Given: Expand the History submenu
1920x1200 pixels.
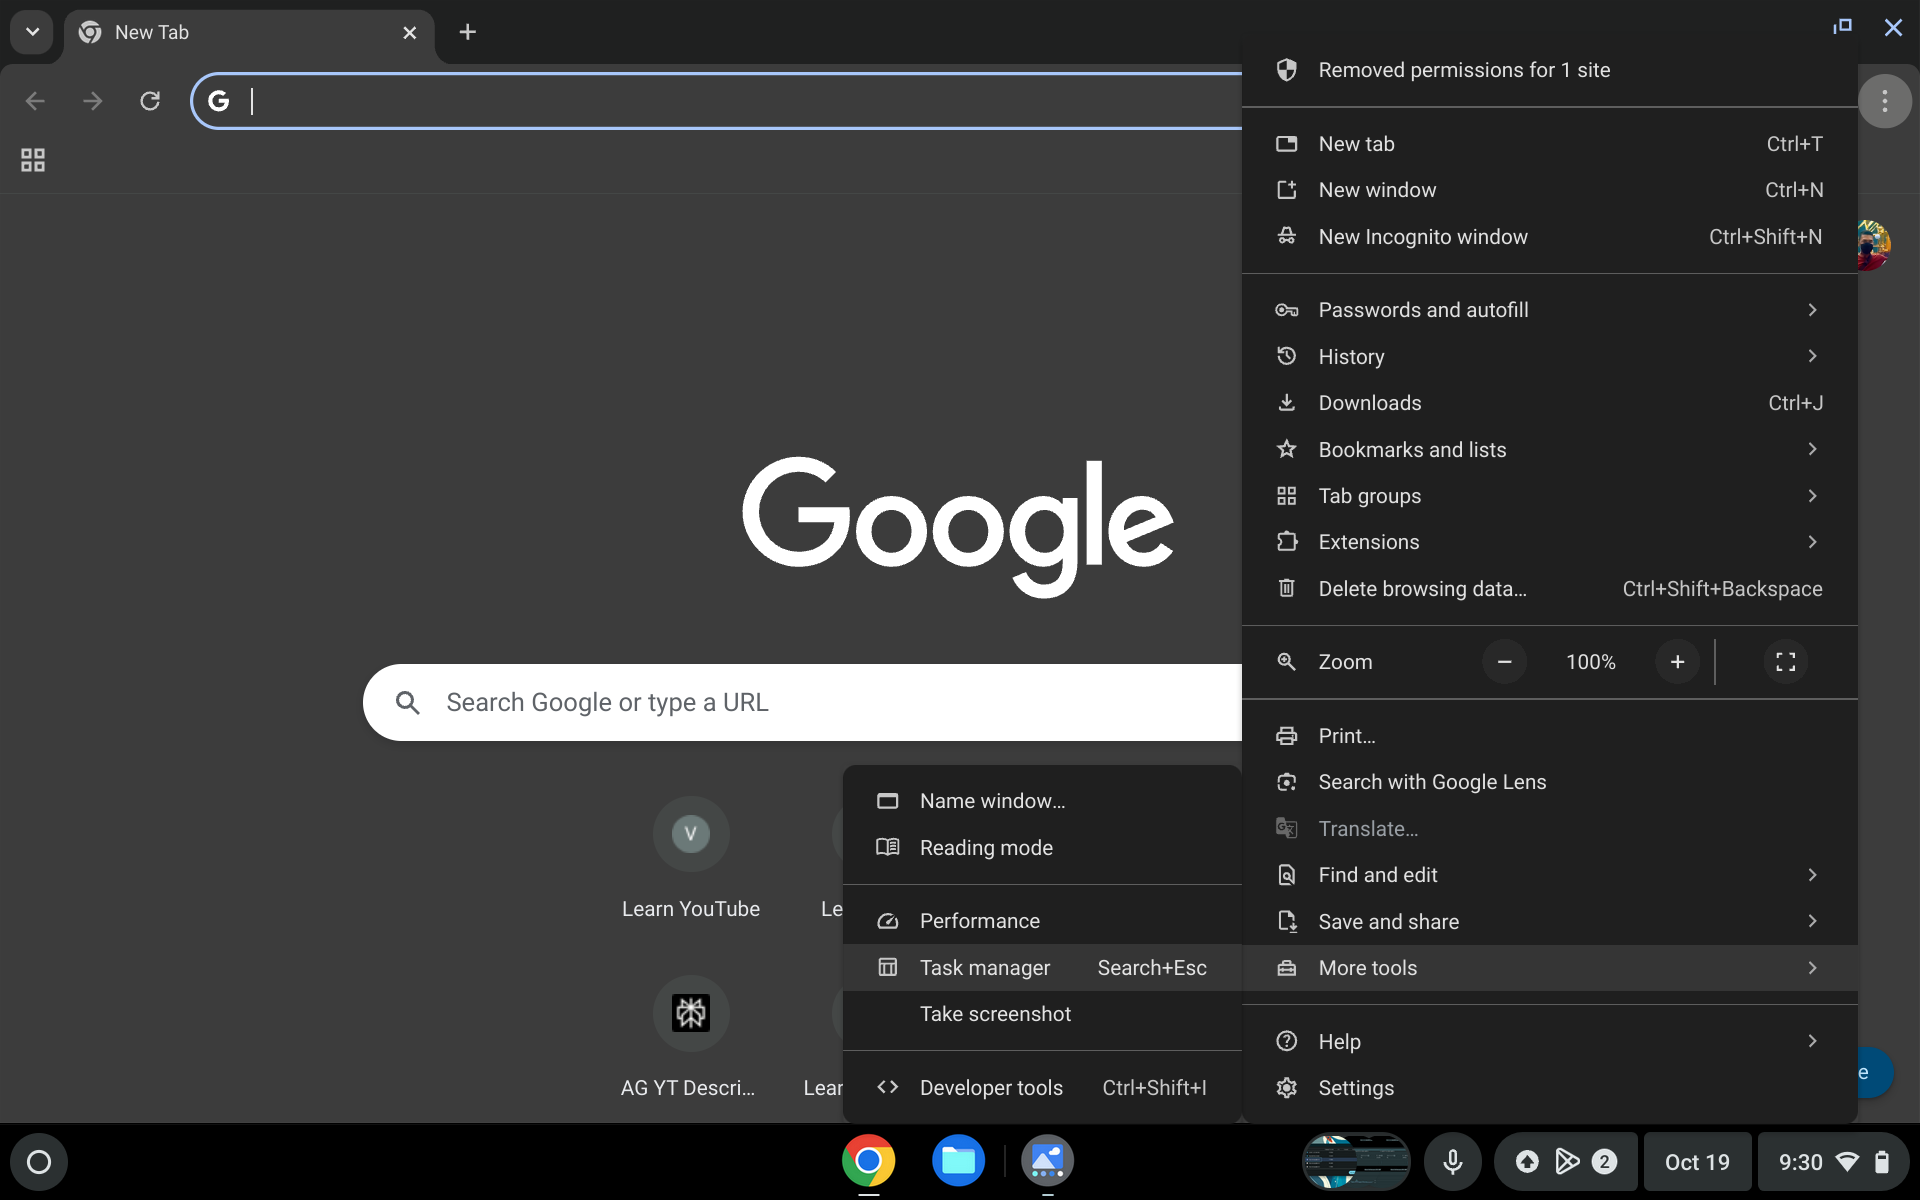Looking at the screenshot, I should 1549,357.
